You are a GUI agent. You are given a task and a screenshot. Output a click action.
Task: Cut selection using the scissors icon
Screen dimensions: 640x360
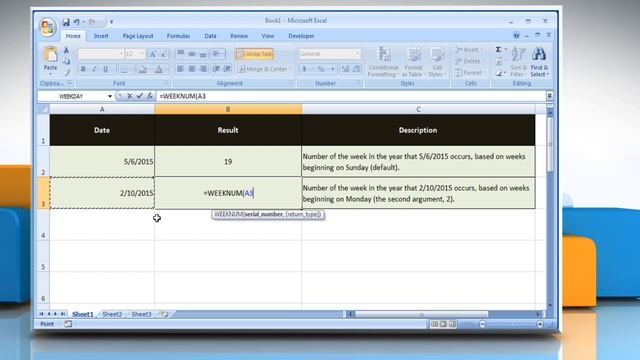pyautogui.click(x=67, y=51)
